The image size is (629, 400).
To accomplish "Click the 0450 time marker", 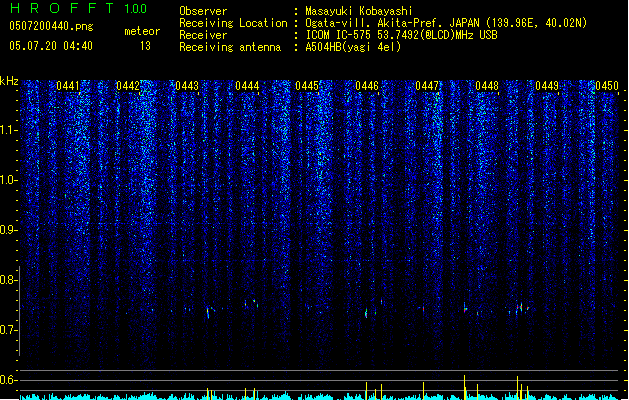I will click(607, 86).
